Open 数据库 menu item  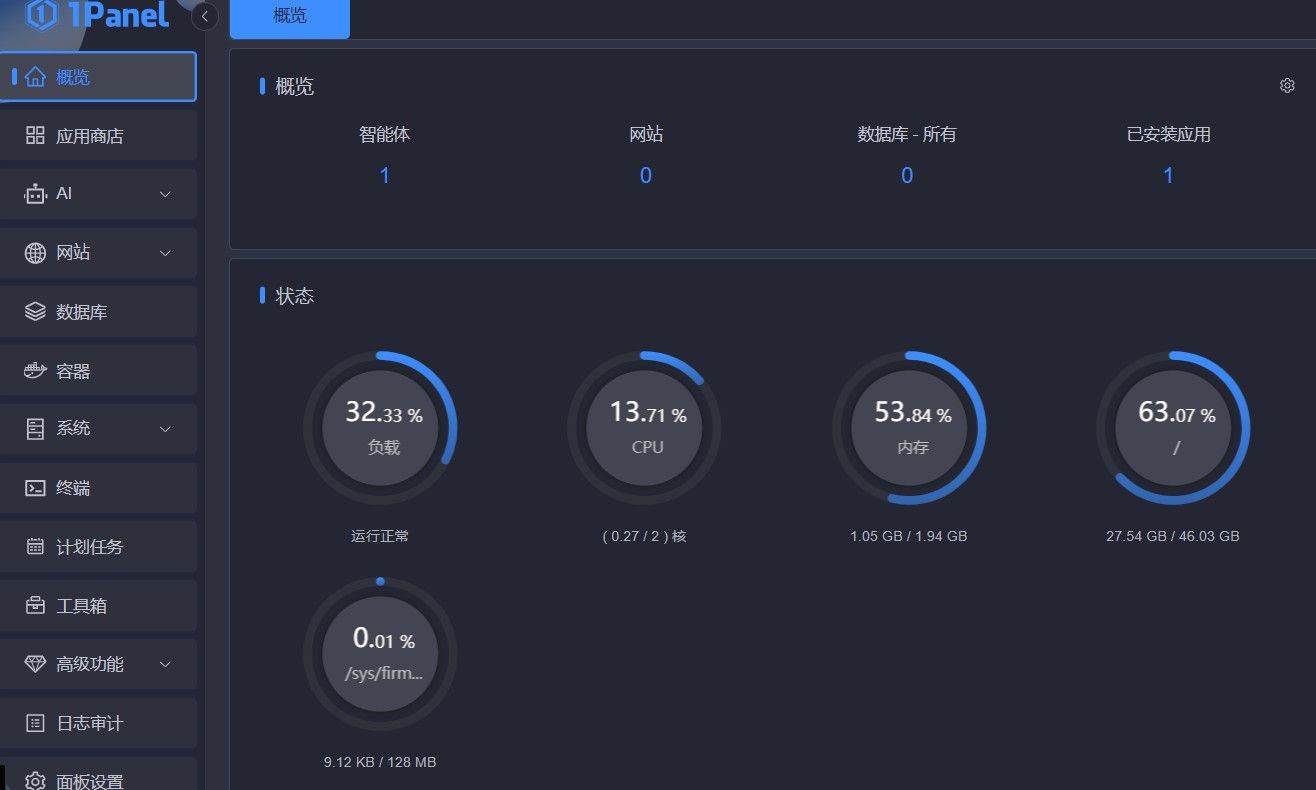tap(98, 312)
